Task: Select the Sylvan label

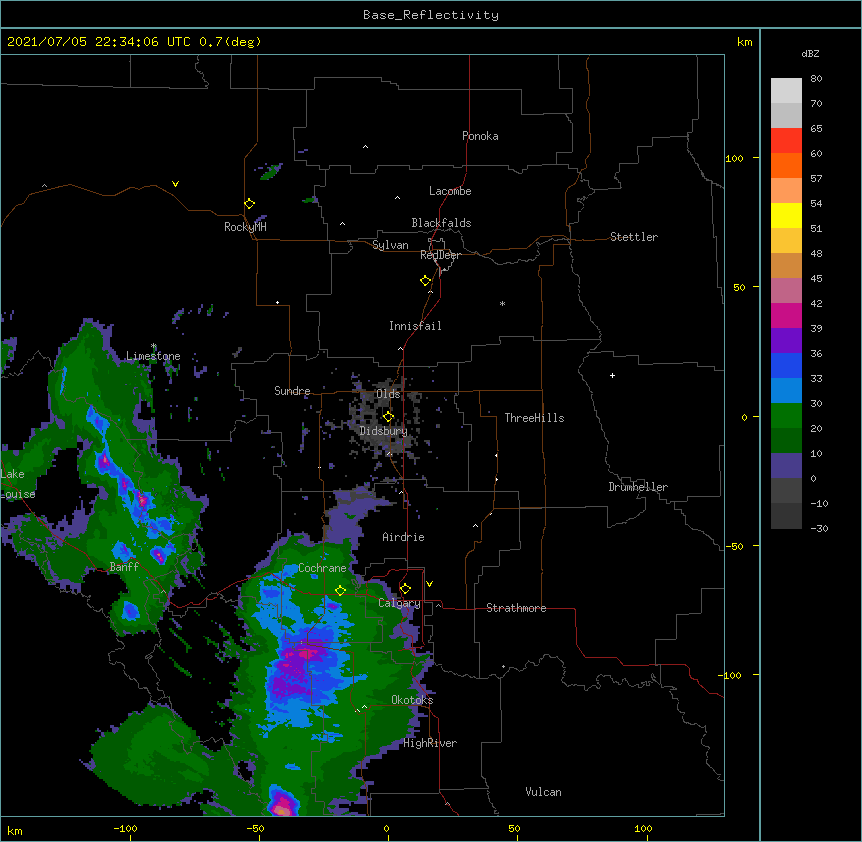Action: click(x=390, y=245)
